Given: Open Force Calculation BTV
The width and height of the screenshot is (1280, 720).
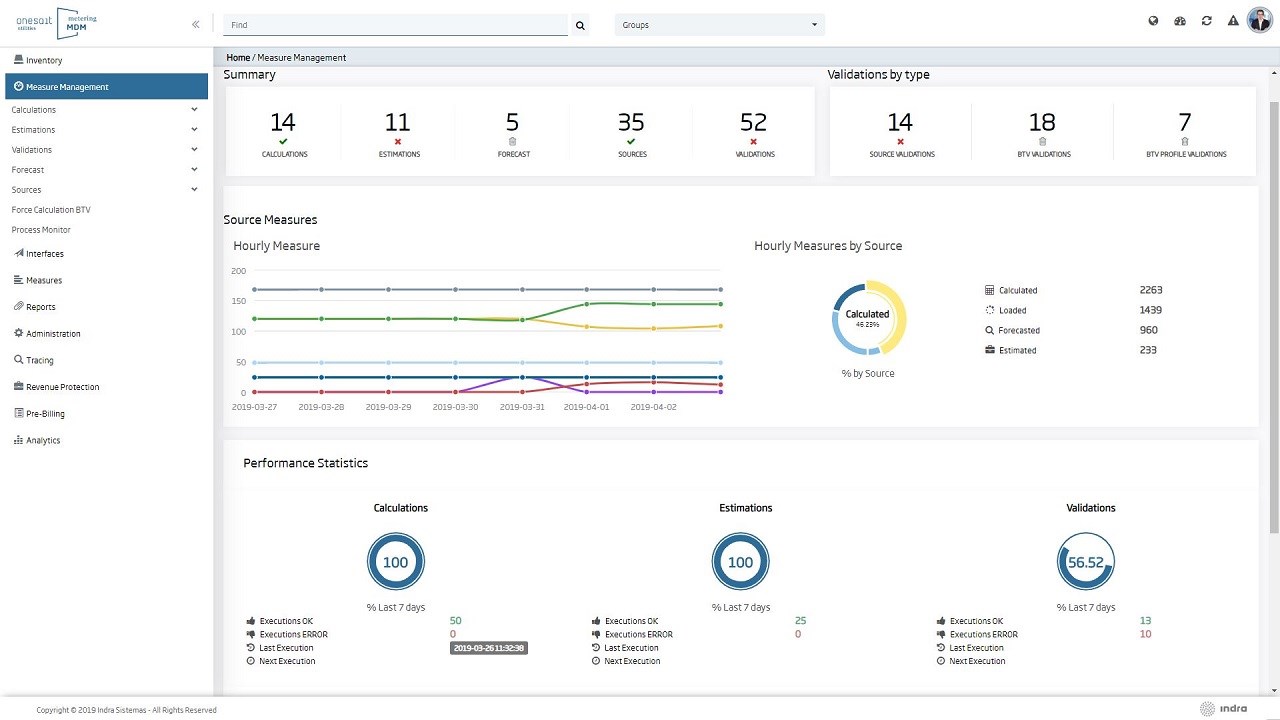Looking at the screenshot, I should (50, 210).
